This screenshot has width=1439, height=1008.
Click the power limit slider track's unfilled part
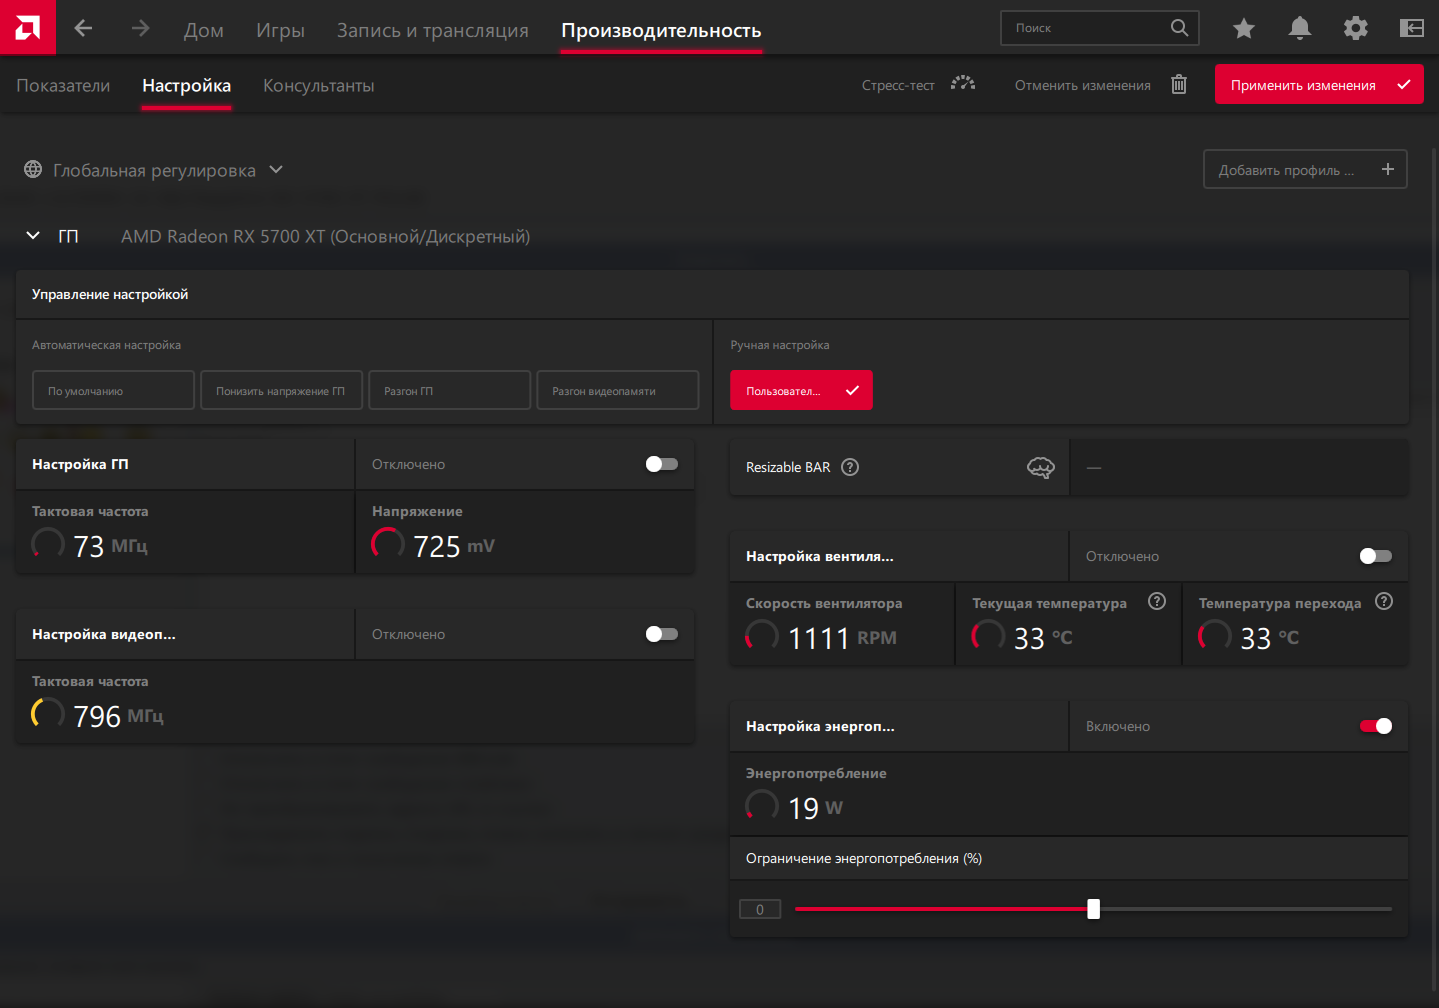click(x=1246, y=909)
